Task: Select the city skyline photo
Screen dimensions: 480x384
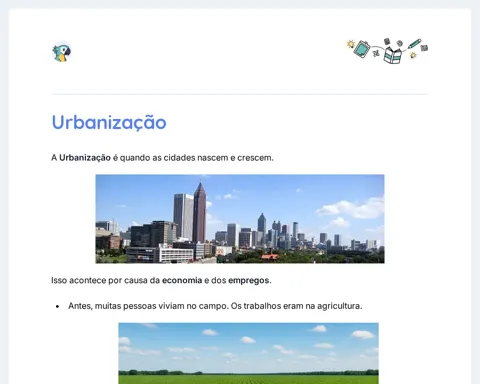Action: 240,219
